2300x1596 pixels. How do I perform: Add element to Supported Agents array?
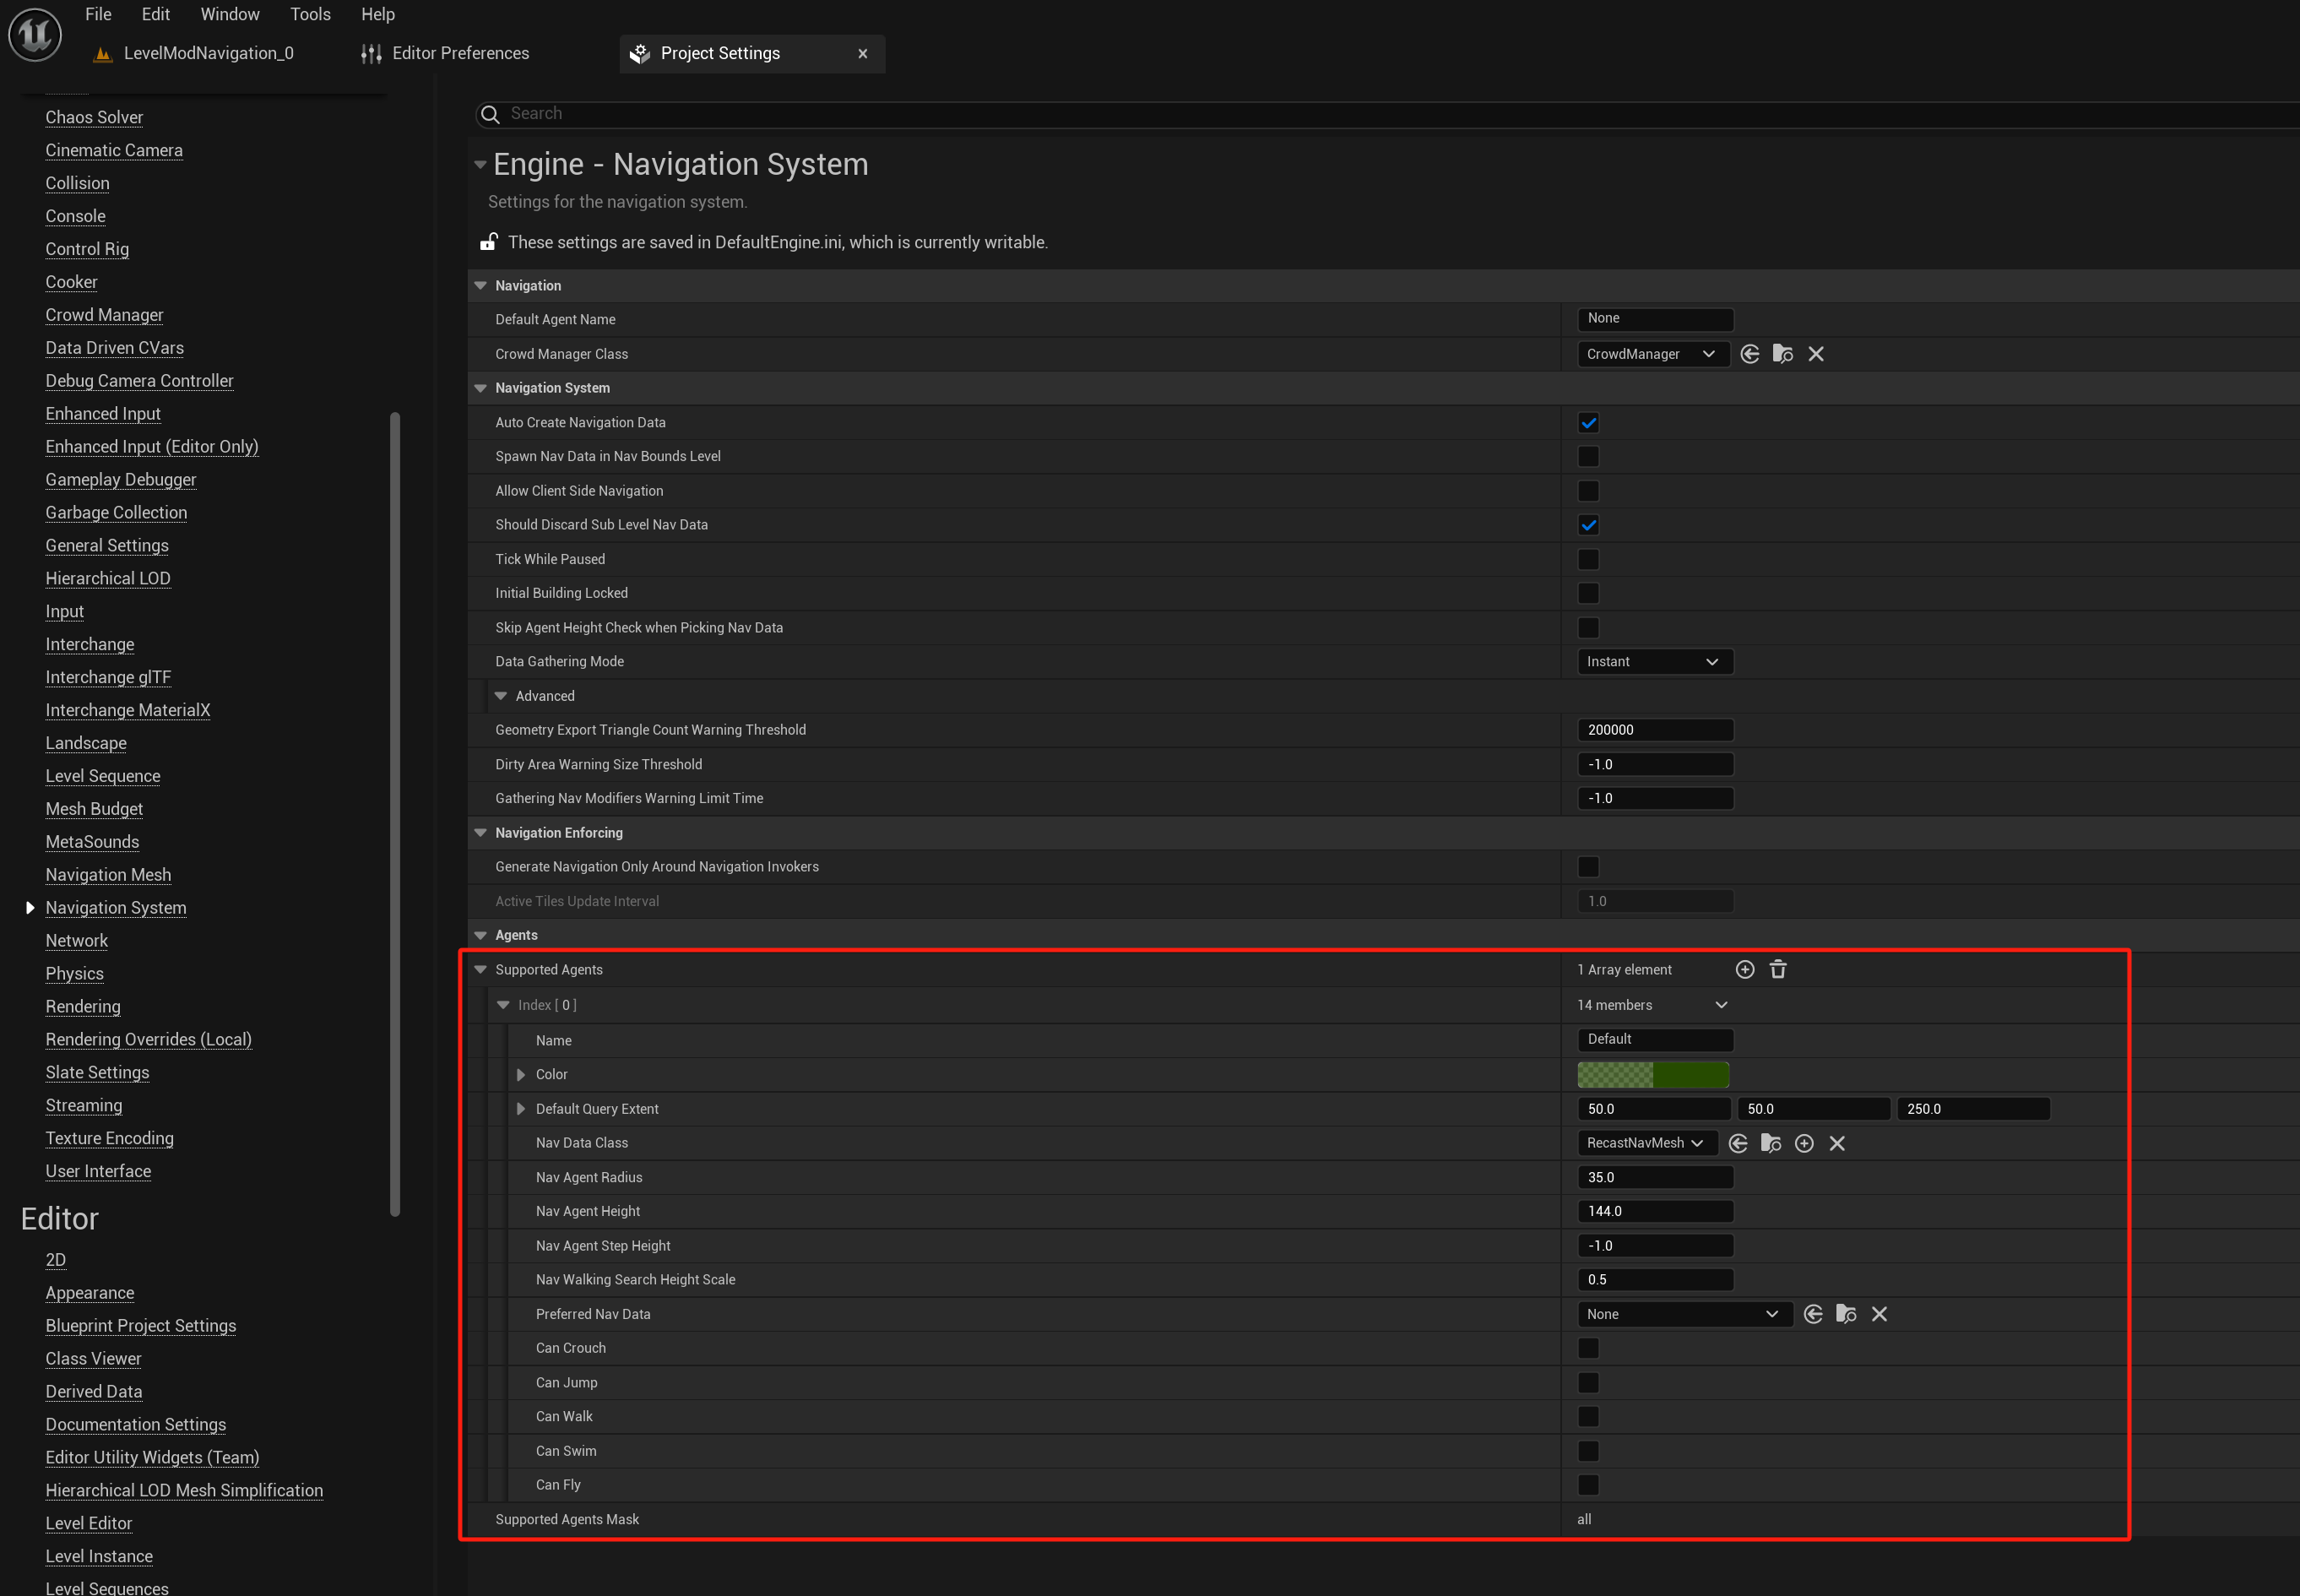(1745, 969)
